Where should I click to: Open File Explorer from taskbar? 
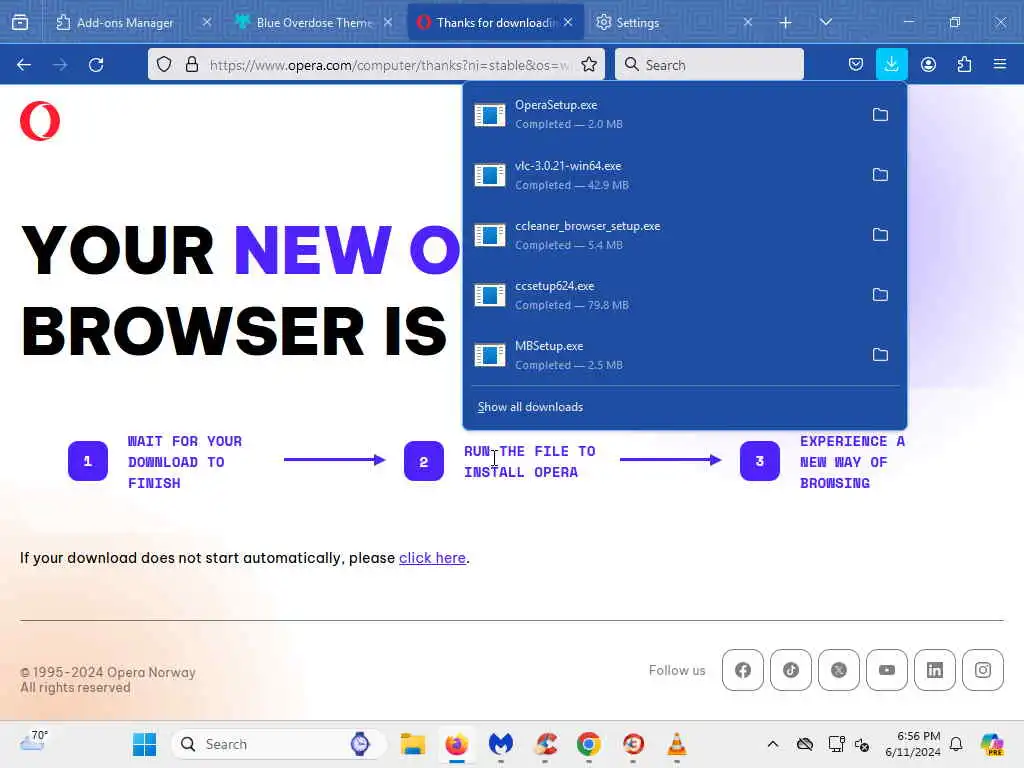(x=413, y=744)
